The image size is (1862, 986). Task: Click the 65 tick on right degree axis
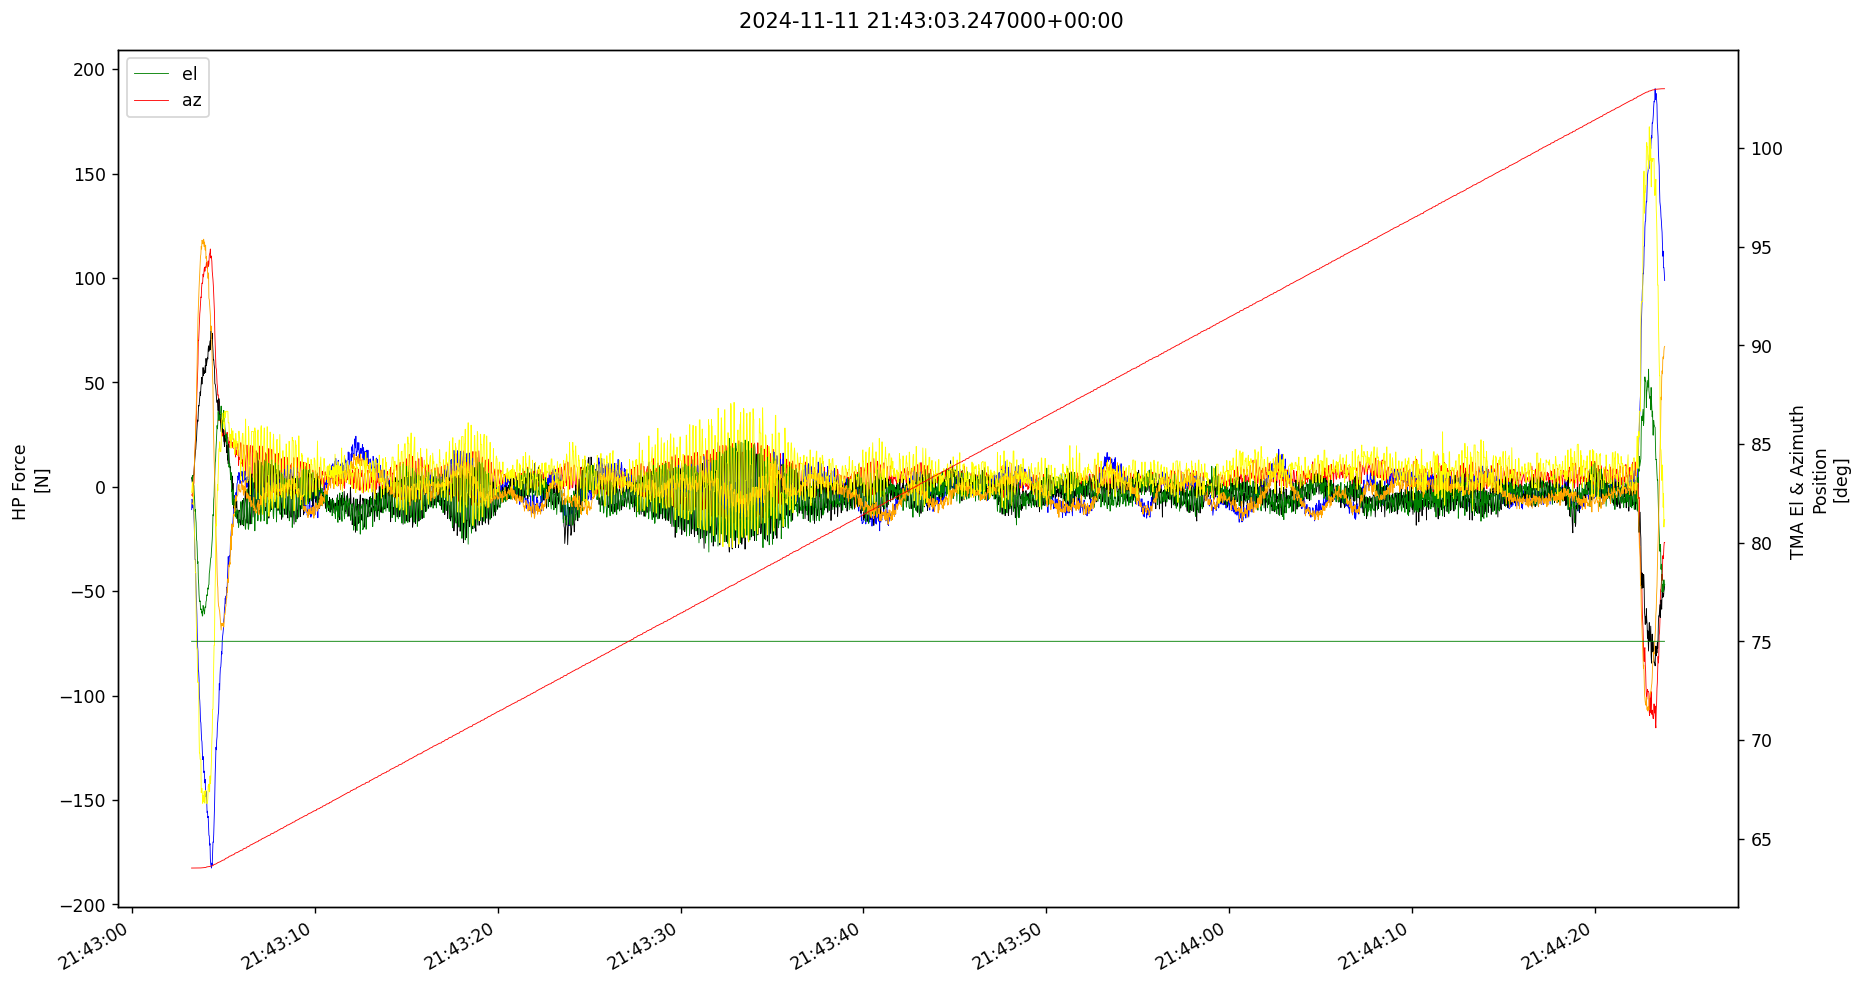pyautogui.click(x=1760, y=840)
